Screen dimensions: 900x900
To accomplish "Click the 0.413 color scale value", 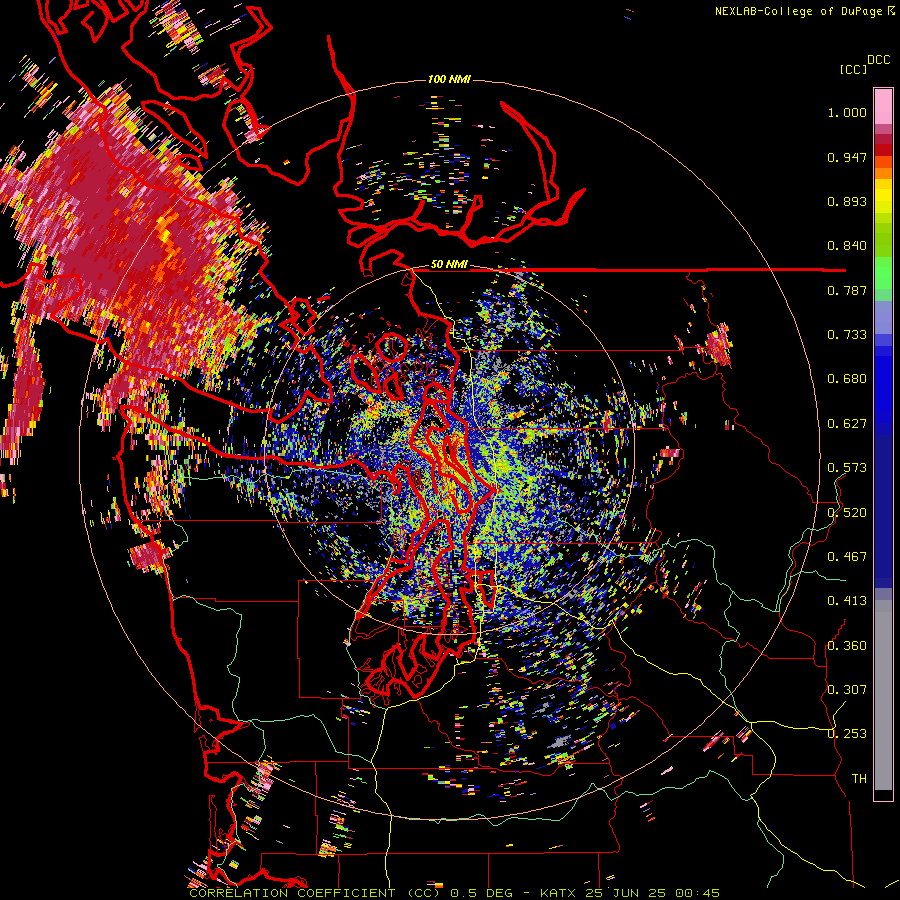I will click(847, 601).
